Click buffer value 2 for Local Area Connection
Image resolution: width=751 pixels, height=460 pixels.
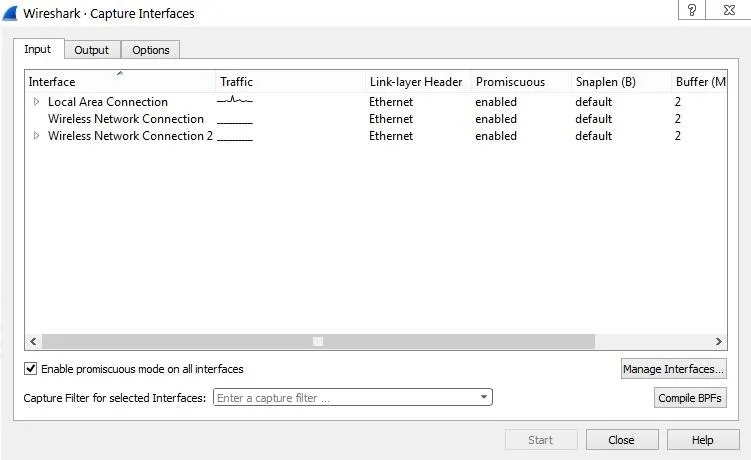[x=678, y=102]
